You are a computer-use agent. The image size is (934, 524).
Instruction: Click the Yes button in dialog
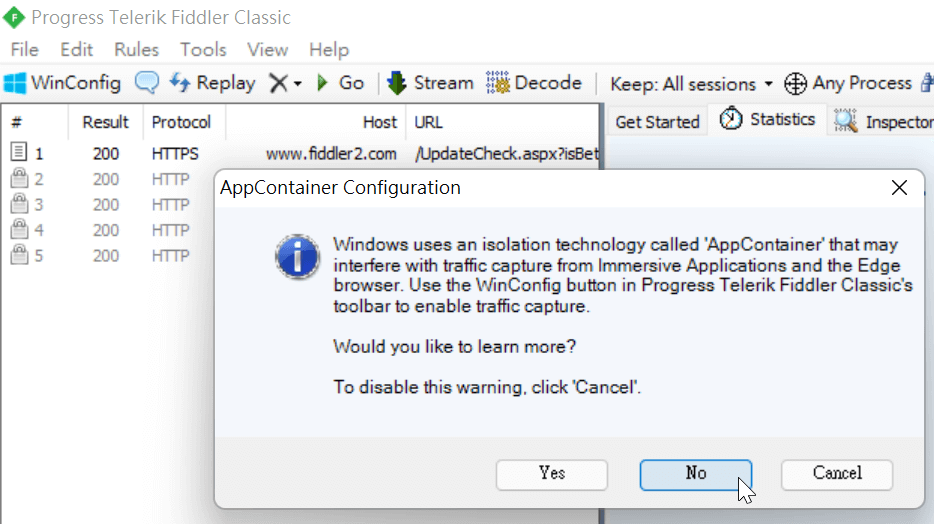(x=552, y=475)
